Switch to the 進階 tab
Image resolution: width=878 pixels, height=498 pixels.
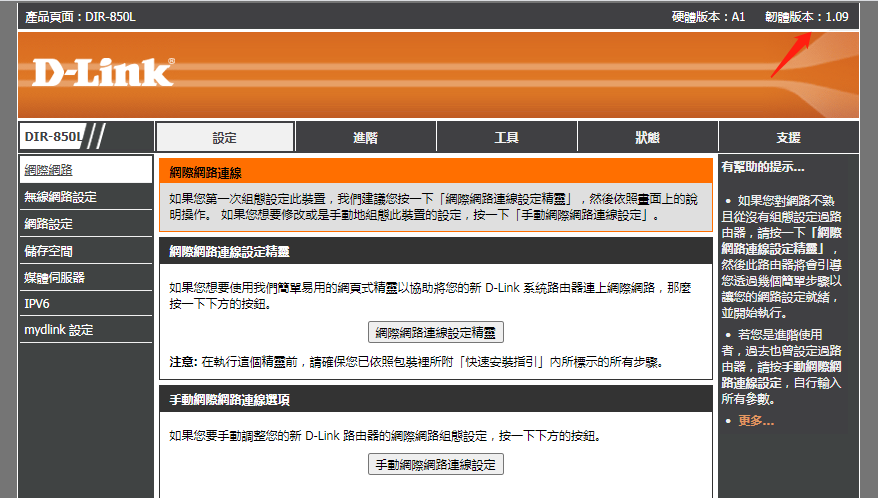click(x=366, y=137)
